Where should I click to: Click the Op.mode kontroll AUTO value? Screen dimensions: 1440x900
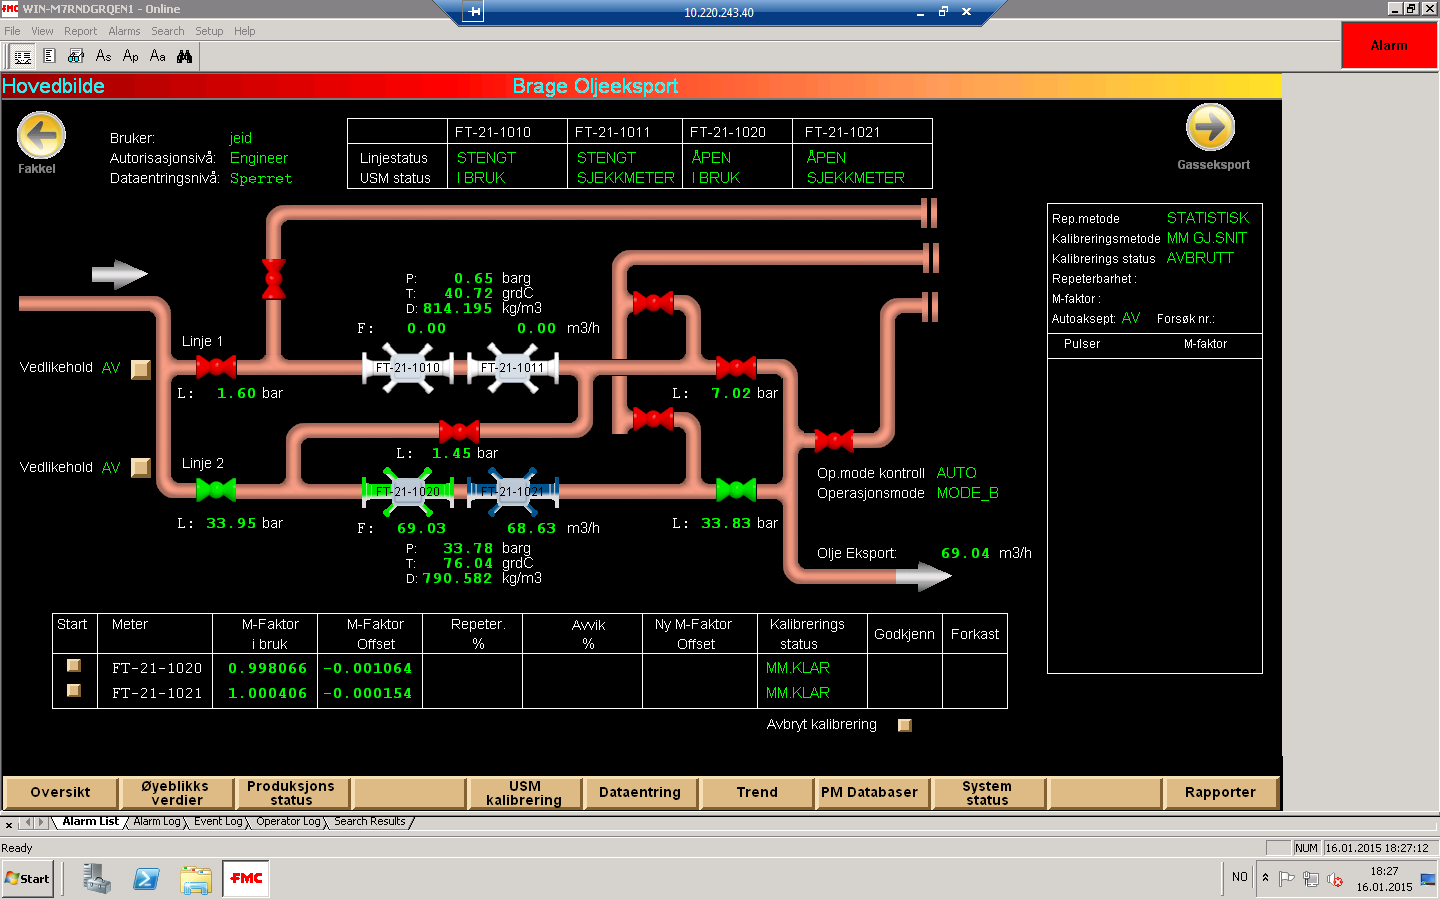[x=956, y=473]
